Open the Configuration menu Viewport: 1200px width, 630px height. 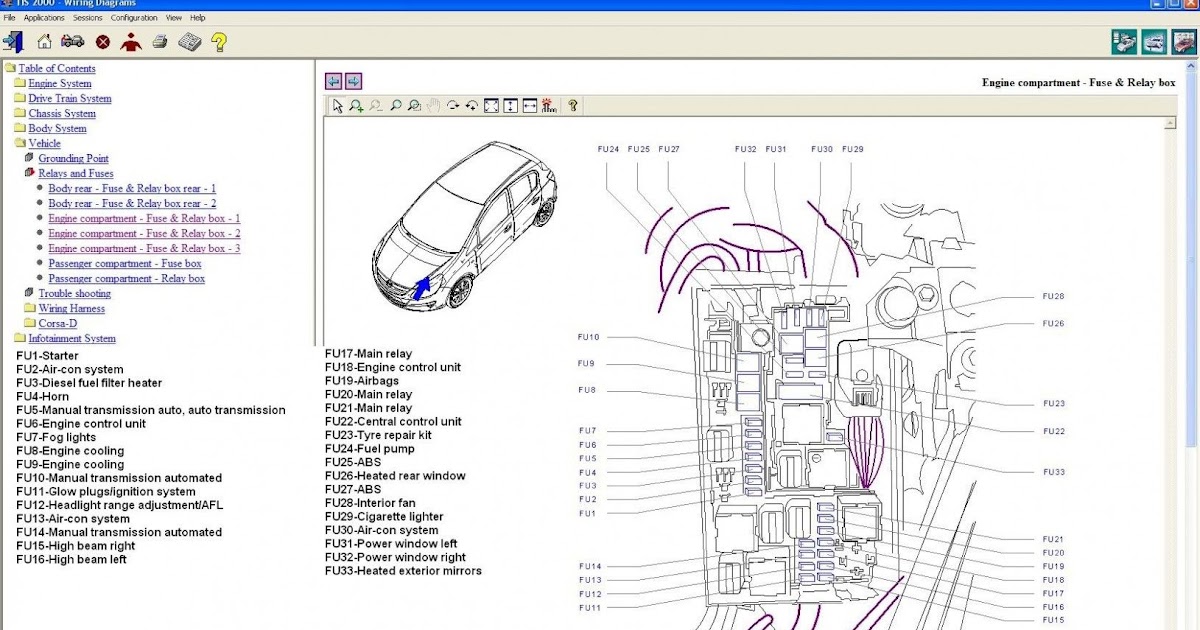click(134, 18)
